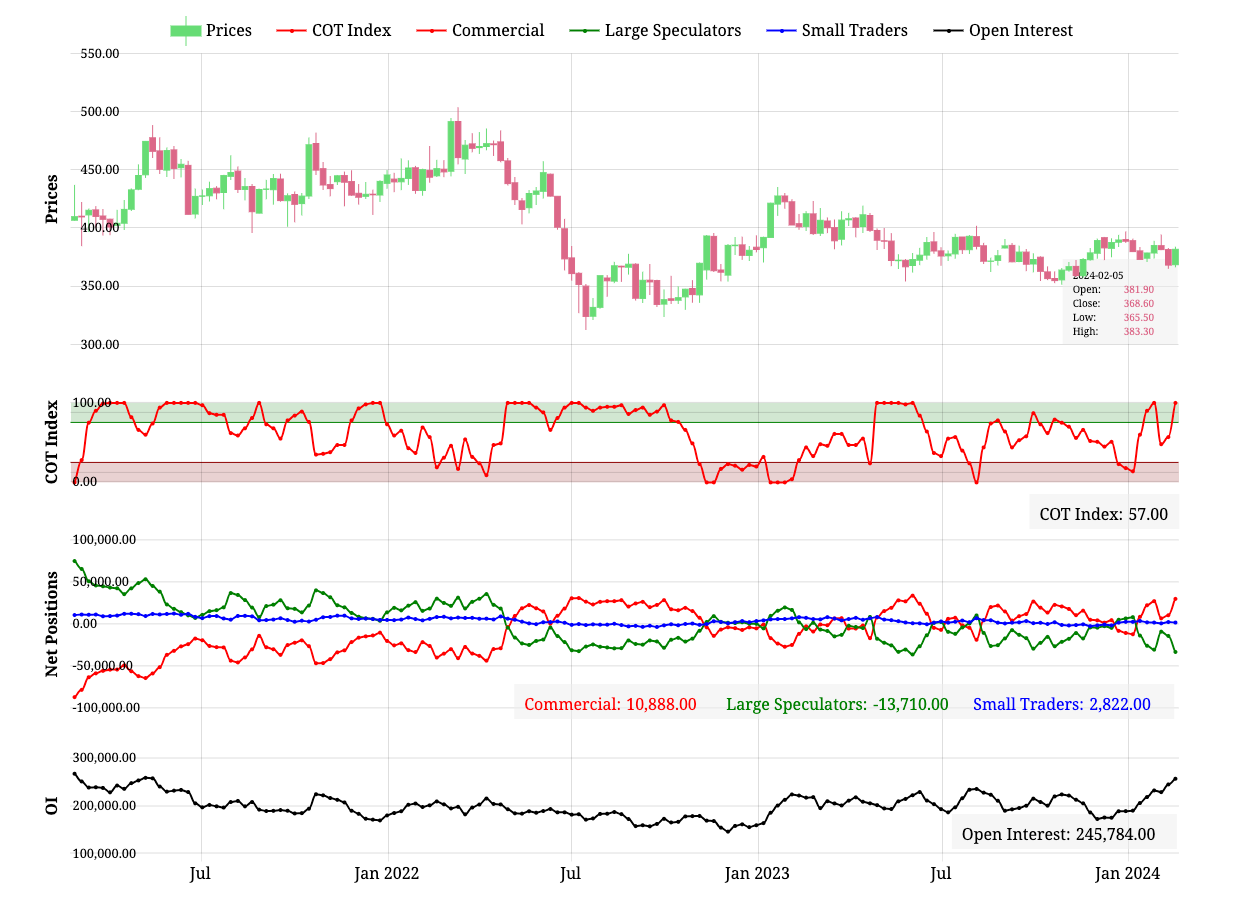
Task: Click the 450.00 price axis label
Action: click(x=100, y=169)
